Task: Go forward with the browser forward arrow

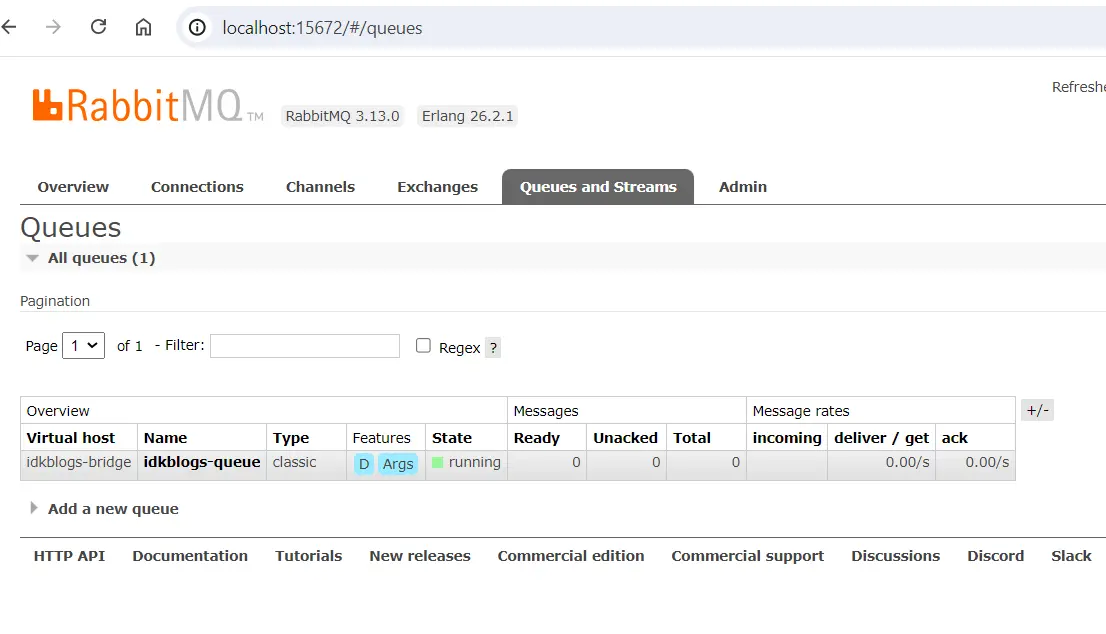Action: point(53,28)
